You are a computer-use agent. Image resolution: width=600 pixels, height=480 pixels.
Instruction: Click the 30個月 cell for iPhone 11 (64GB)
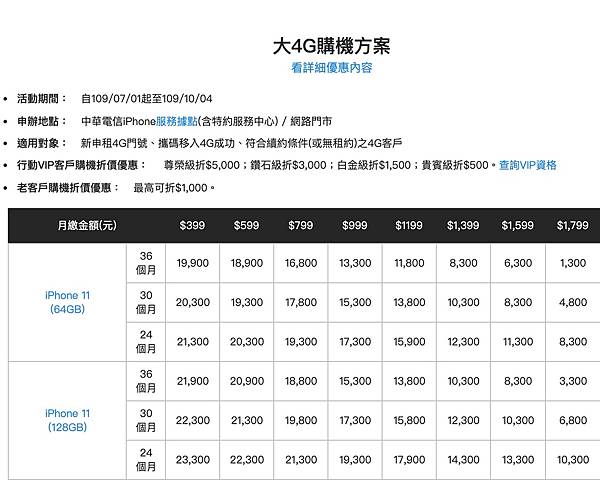(146, 302)
